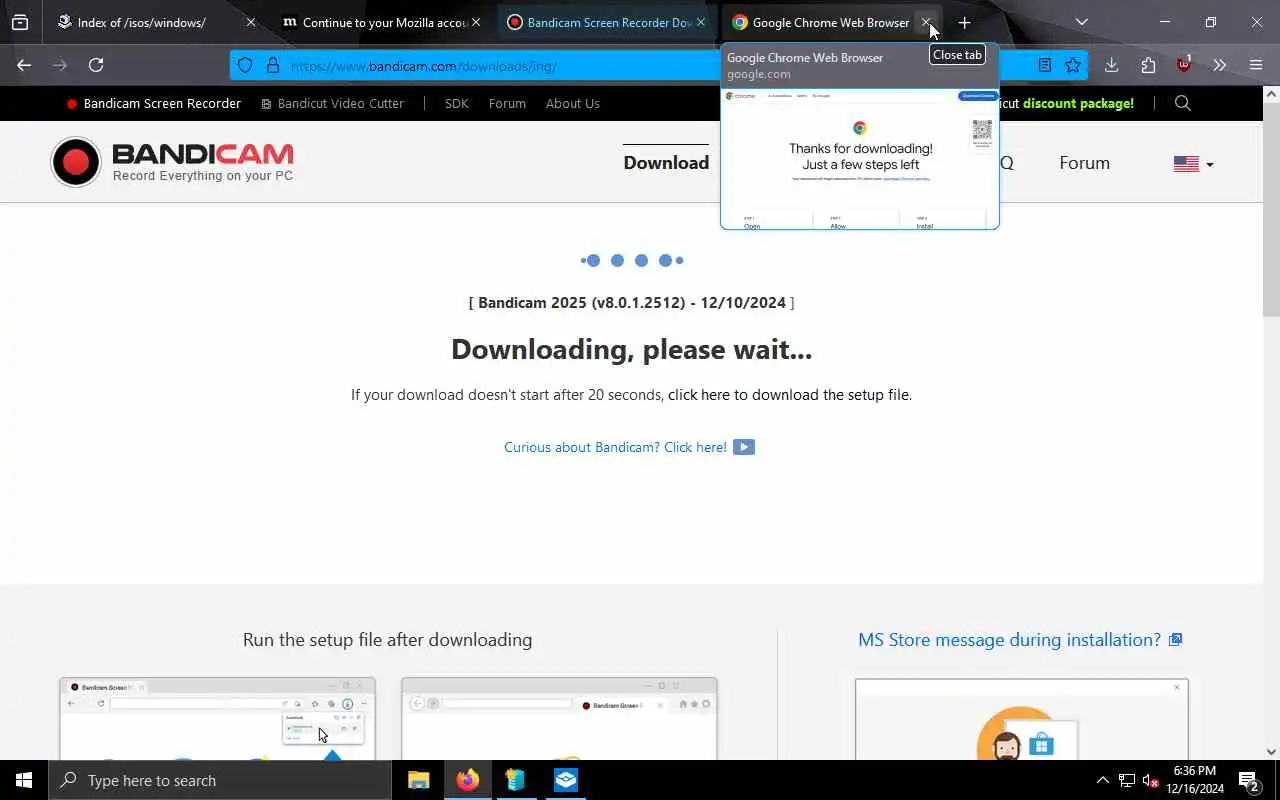Close the Google Chrome Web Browser tab
This screenshot has height=800, width=1280.
926,22
